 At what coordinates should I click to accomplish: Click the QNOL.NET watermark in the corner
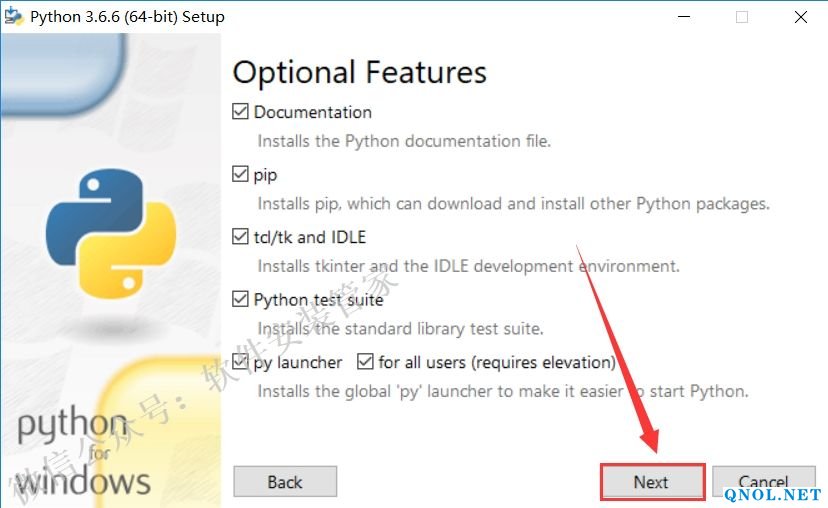pos(772,494)
